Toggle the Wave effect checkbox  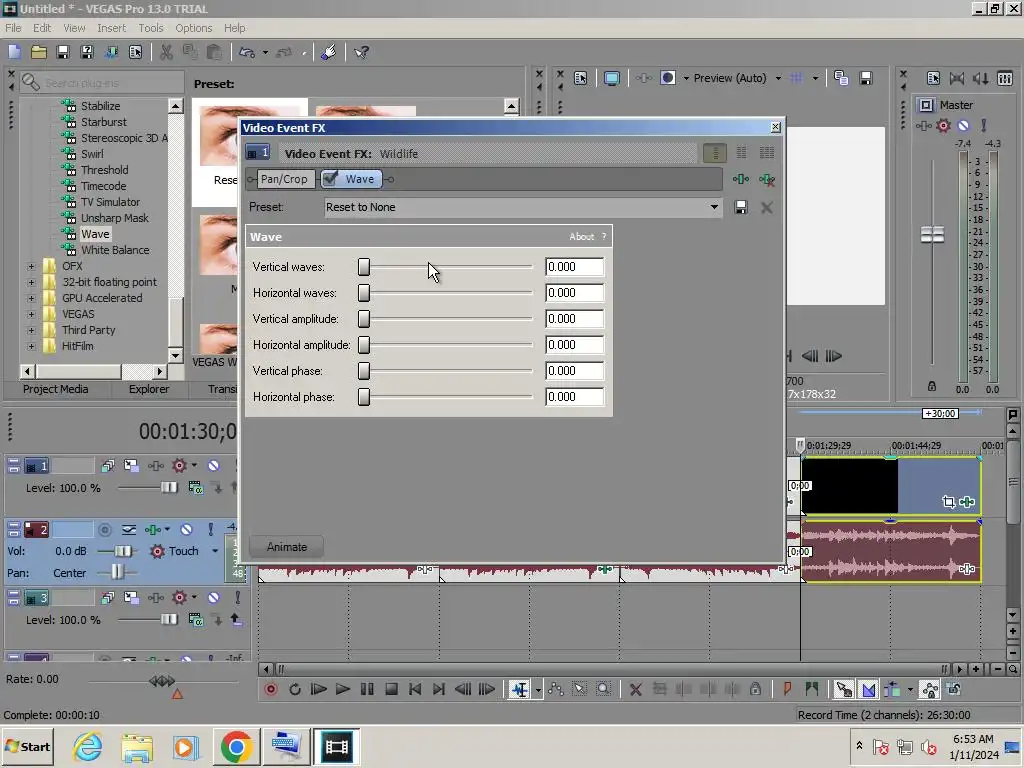click(330, 178)
